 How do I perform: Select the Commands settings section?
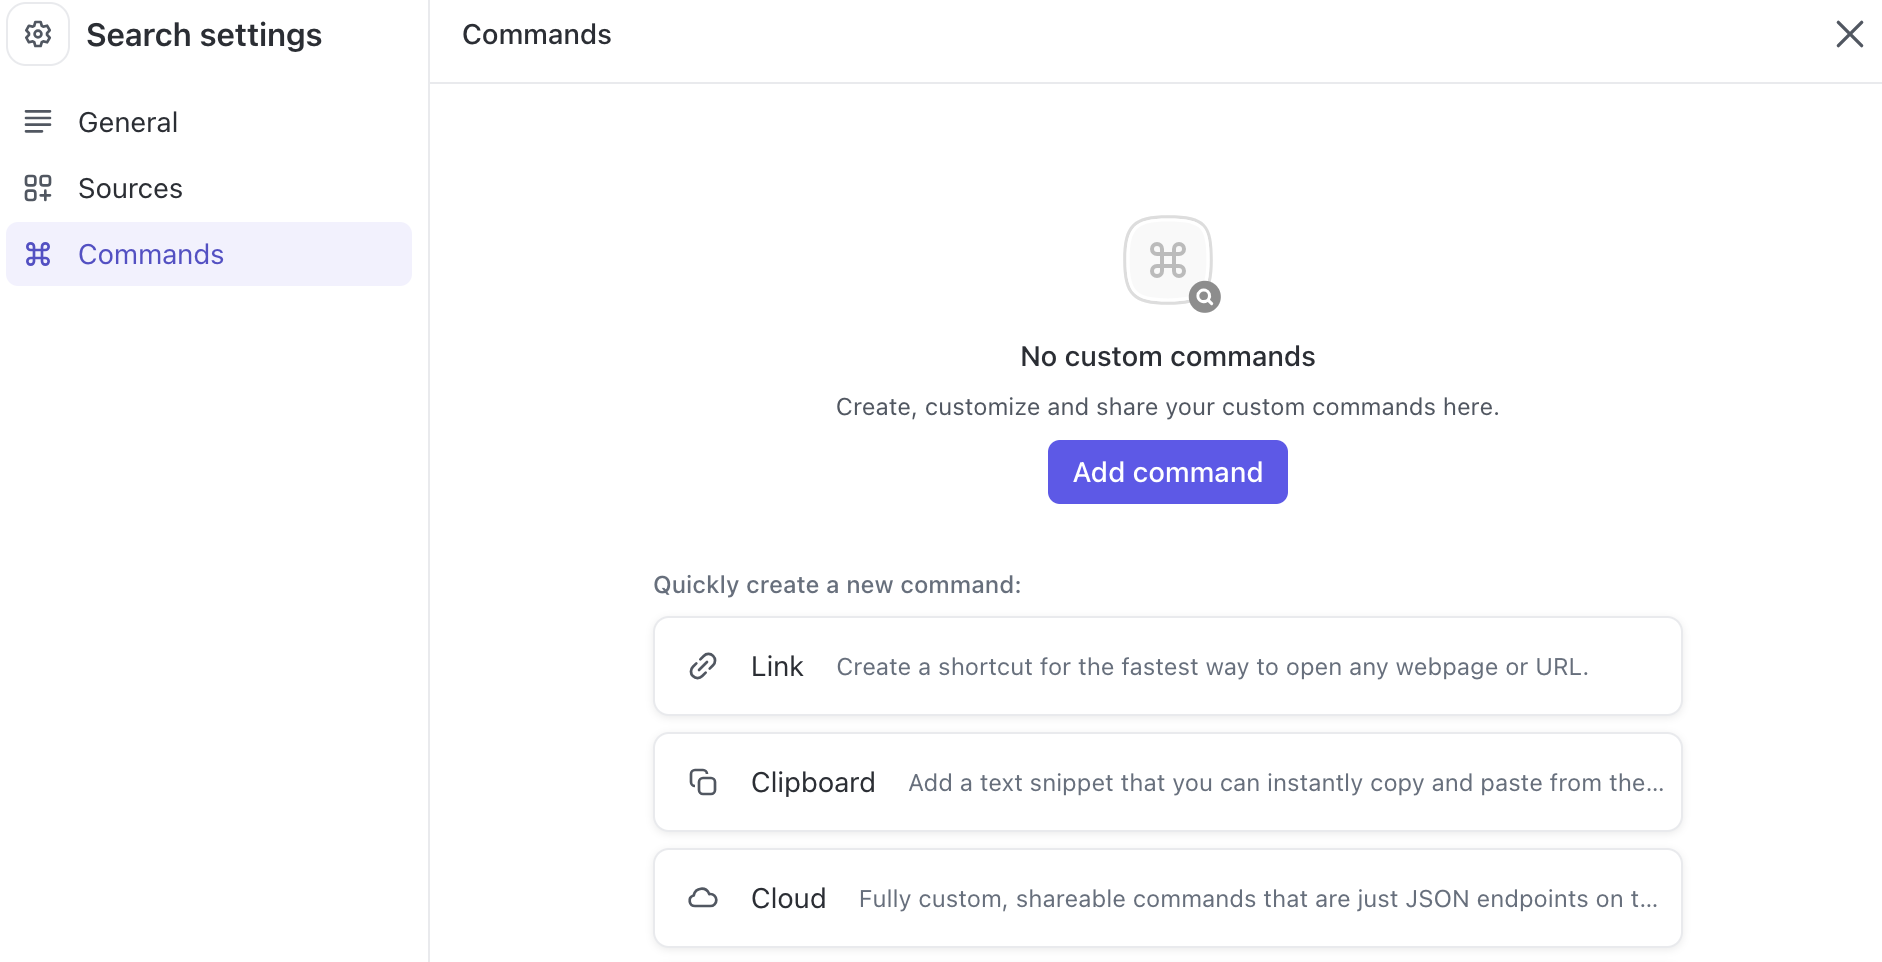pyautogui.click(x=151, y=254)
